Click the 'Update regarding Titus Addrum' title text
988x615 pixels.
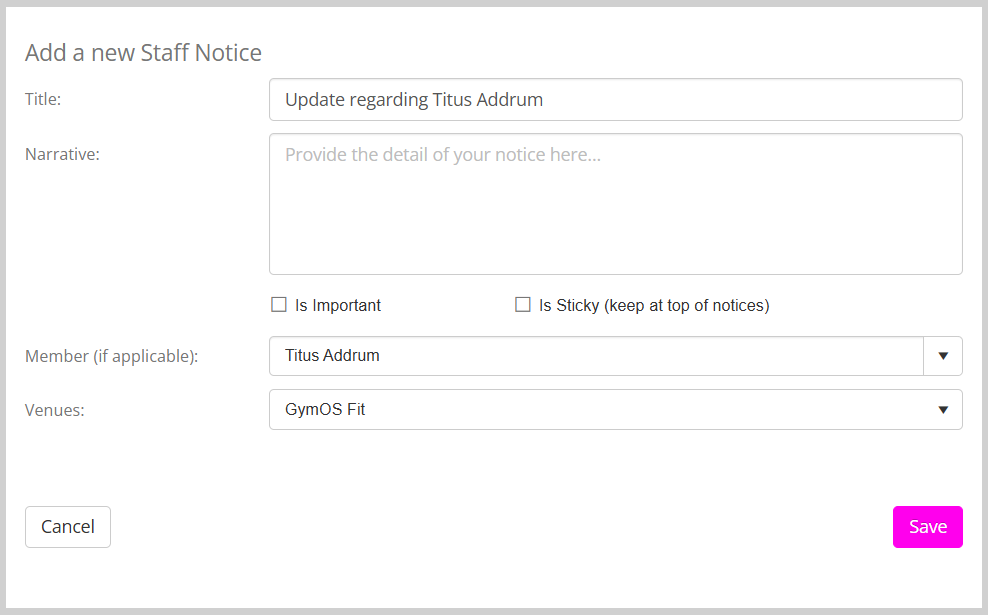(413, 100)
